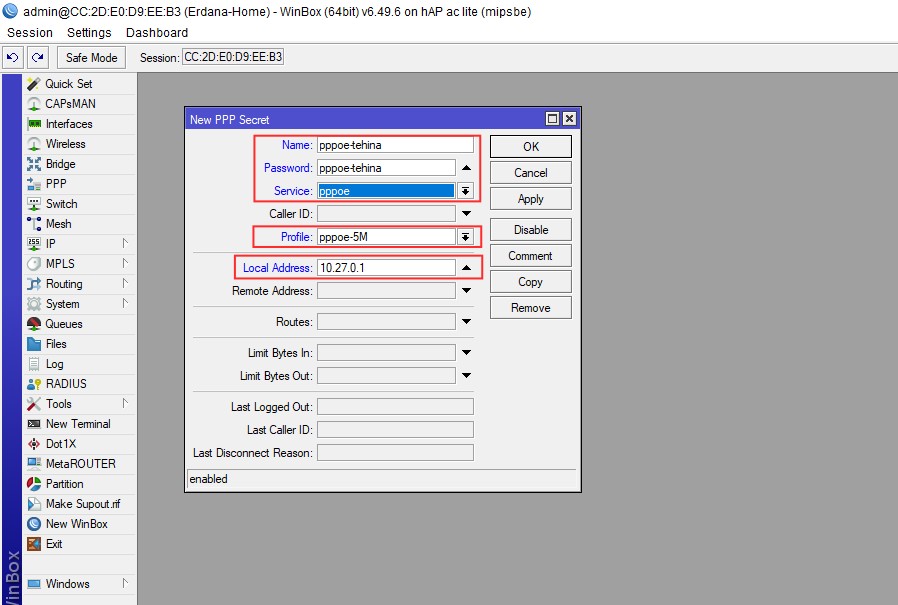
Task: Click the redo arrow in toolbar
Action: point(37,58)
